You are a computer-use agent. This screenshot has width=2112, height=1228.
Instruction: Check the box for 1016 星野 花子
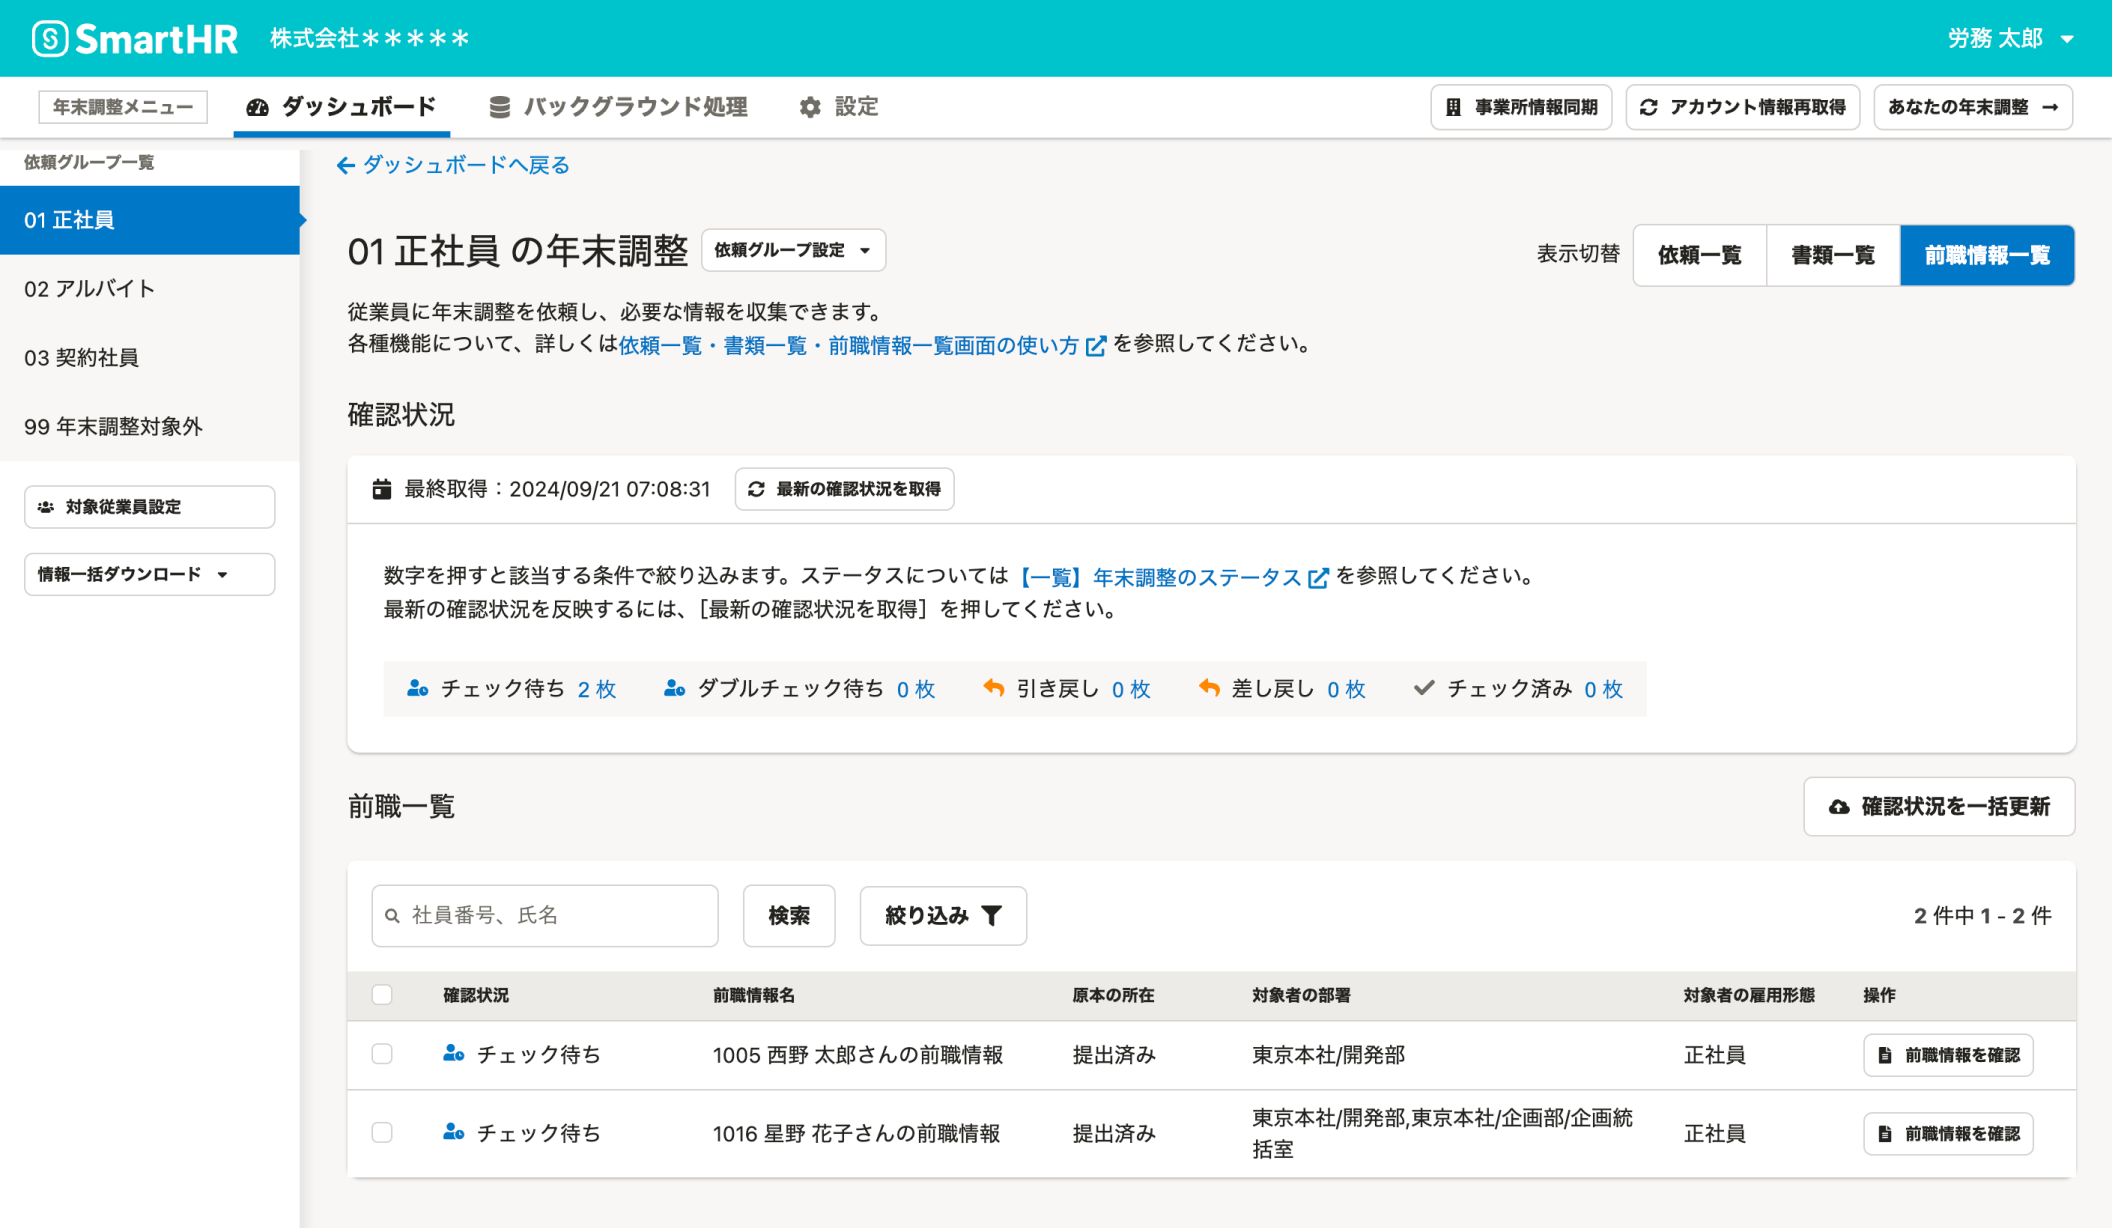[382, 1132]
